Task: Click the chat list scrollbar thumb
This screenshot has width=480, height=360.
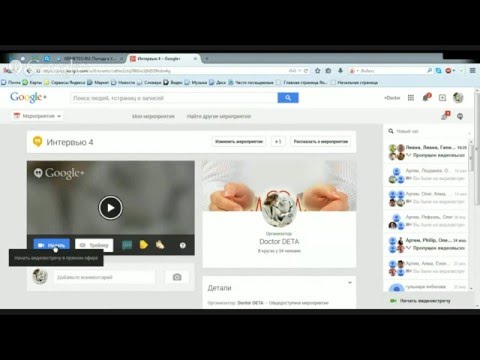Action: [x=471, y=158]
